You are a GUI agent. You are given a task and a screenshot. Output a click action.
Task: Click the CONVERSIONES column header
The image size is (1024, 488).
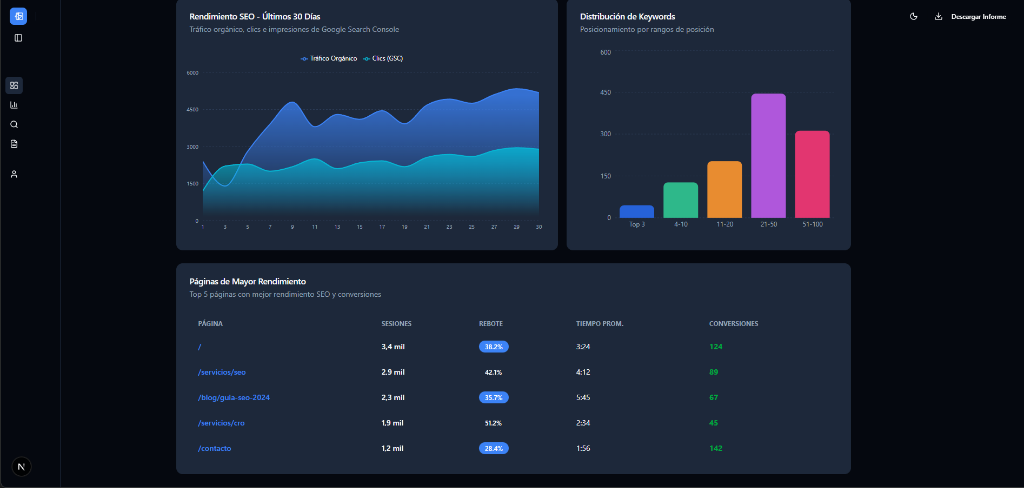pyautogui.click(x=733, y=324)
